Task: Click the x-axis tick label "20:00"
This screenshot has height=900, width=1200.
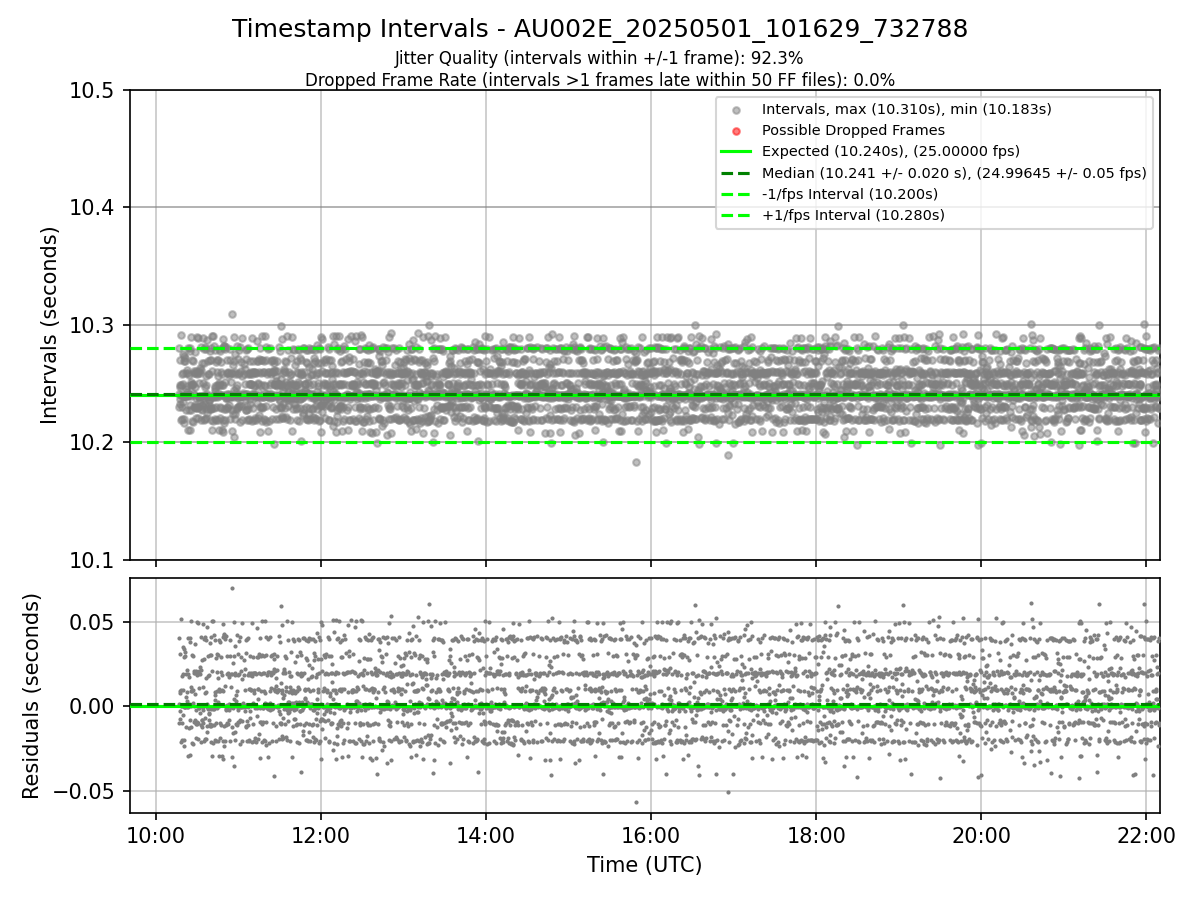Action: [x=980, y=834]
